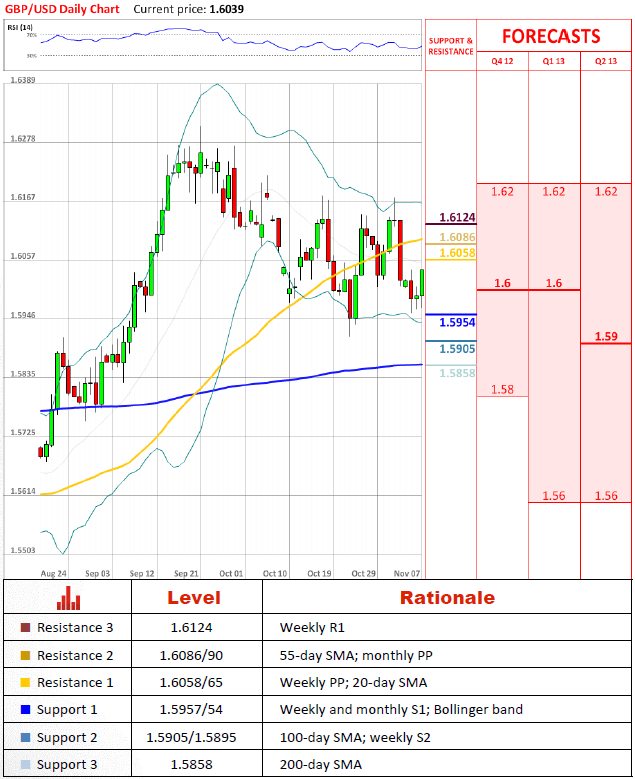Viewport: 635px width, 779px height.
Task: Select the Q2 13 forecast column header
Action: click(606, 61)
